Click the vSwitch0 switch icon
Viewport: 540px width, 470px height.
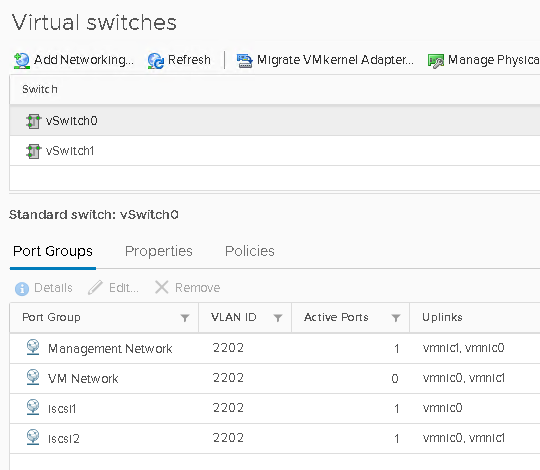tap(33, 121)
